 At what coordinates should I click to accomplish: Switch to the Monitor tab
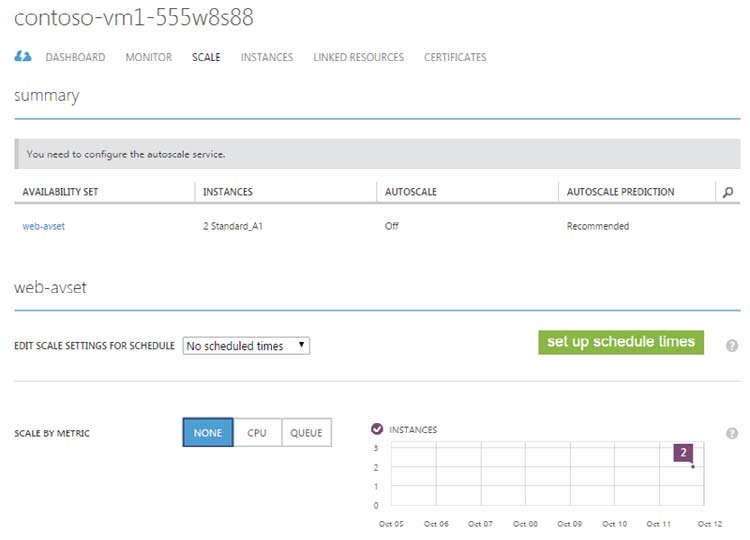coord(148,57)
